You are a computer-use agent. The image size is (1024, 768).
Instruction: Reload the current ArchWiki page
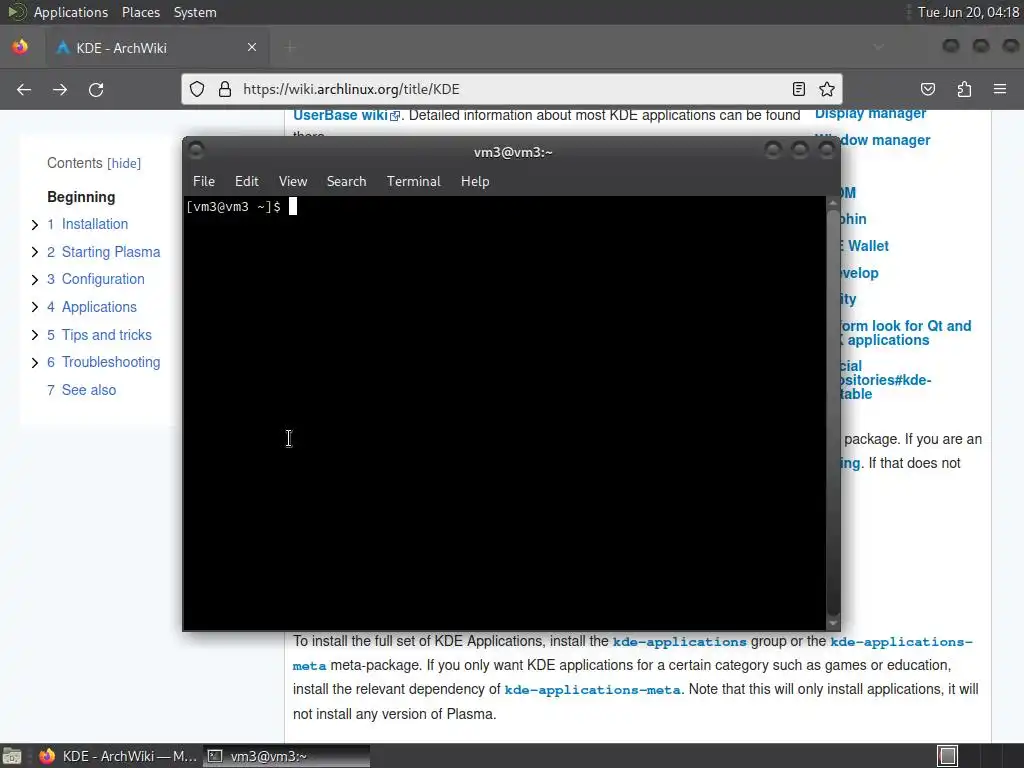click(x=96, y=89)
